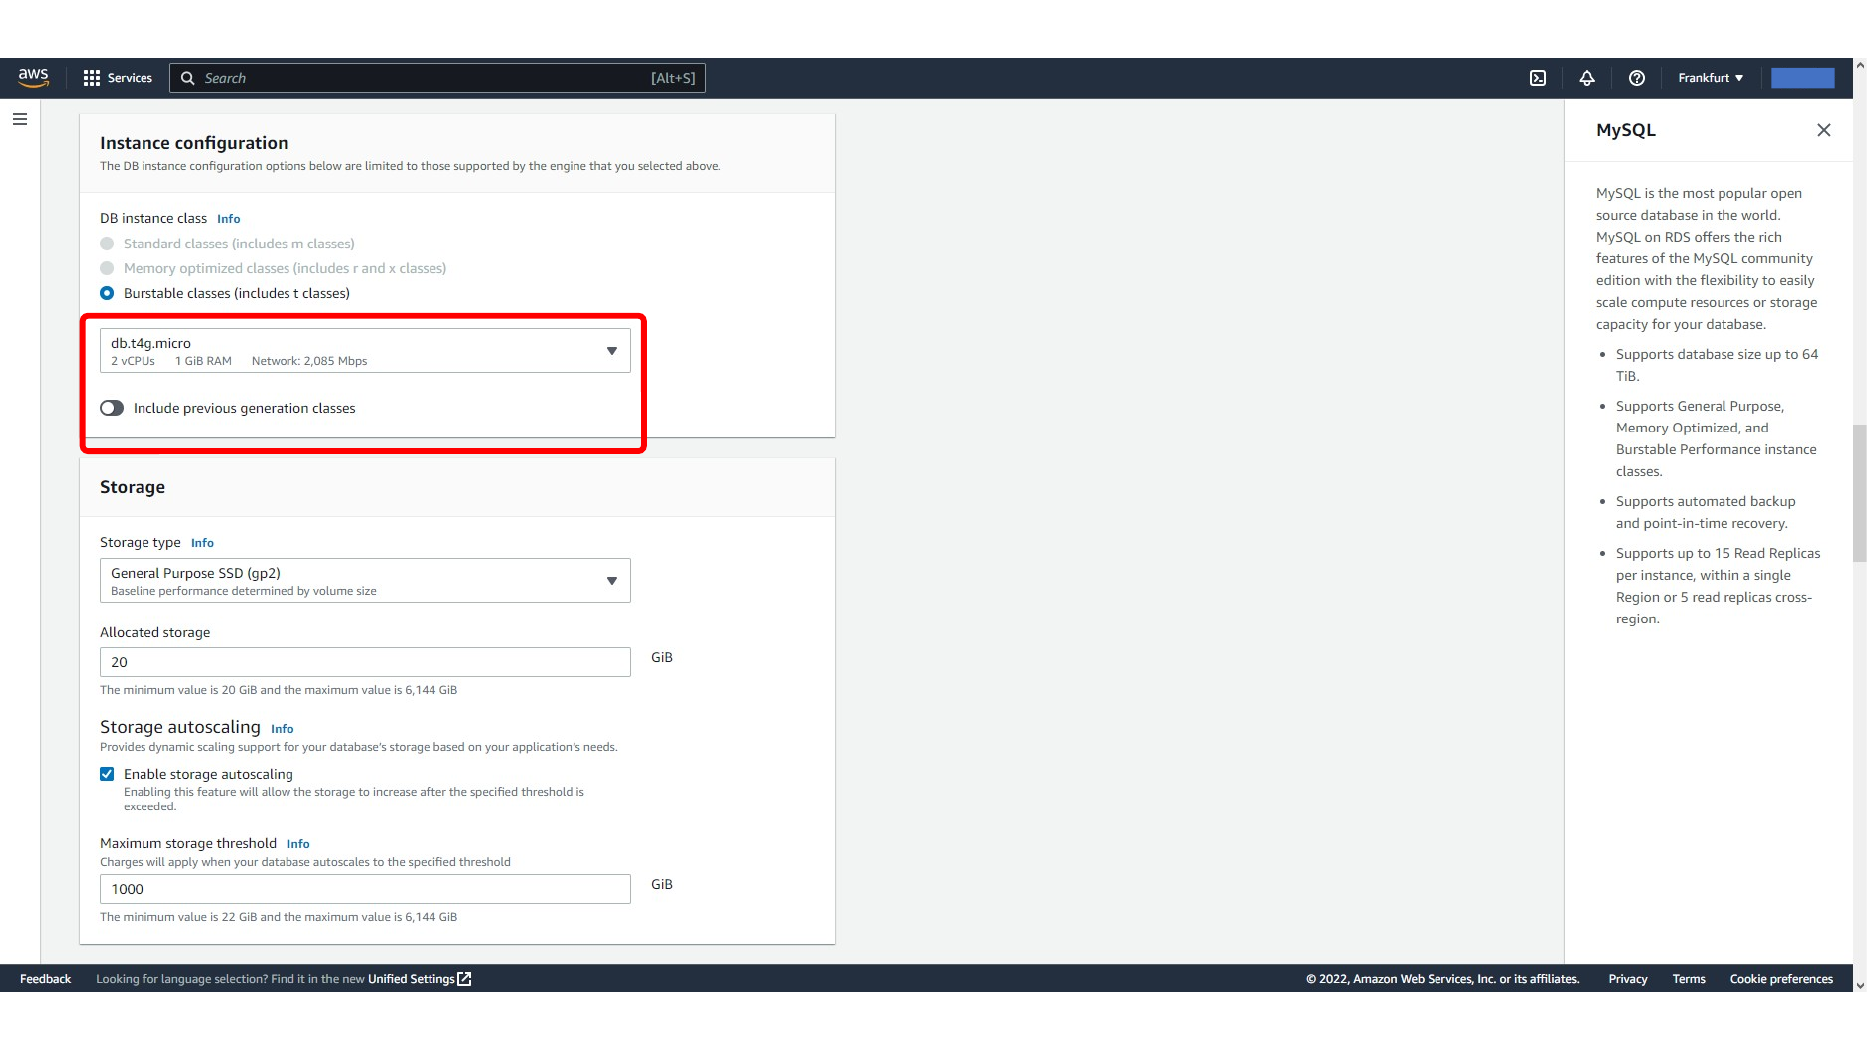This screenshot has width=1867, height=1050.
Task: Click Info link beside Maximum storage threshold
Action: click(298, 844)
